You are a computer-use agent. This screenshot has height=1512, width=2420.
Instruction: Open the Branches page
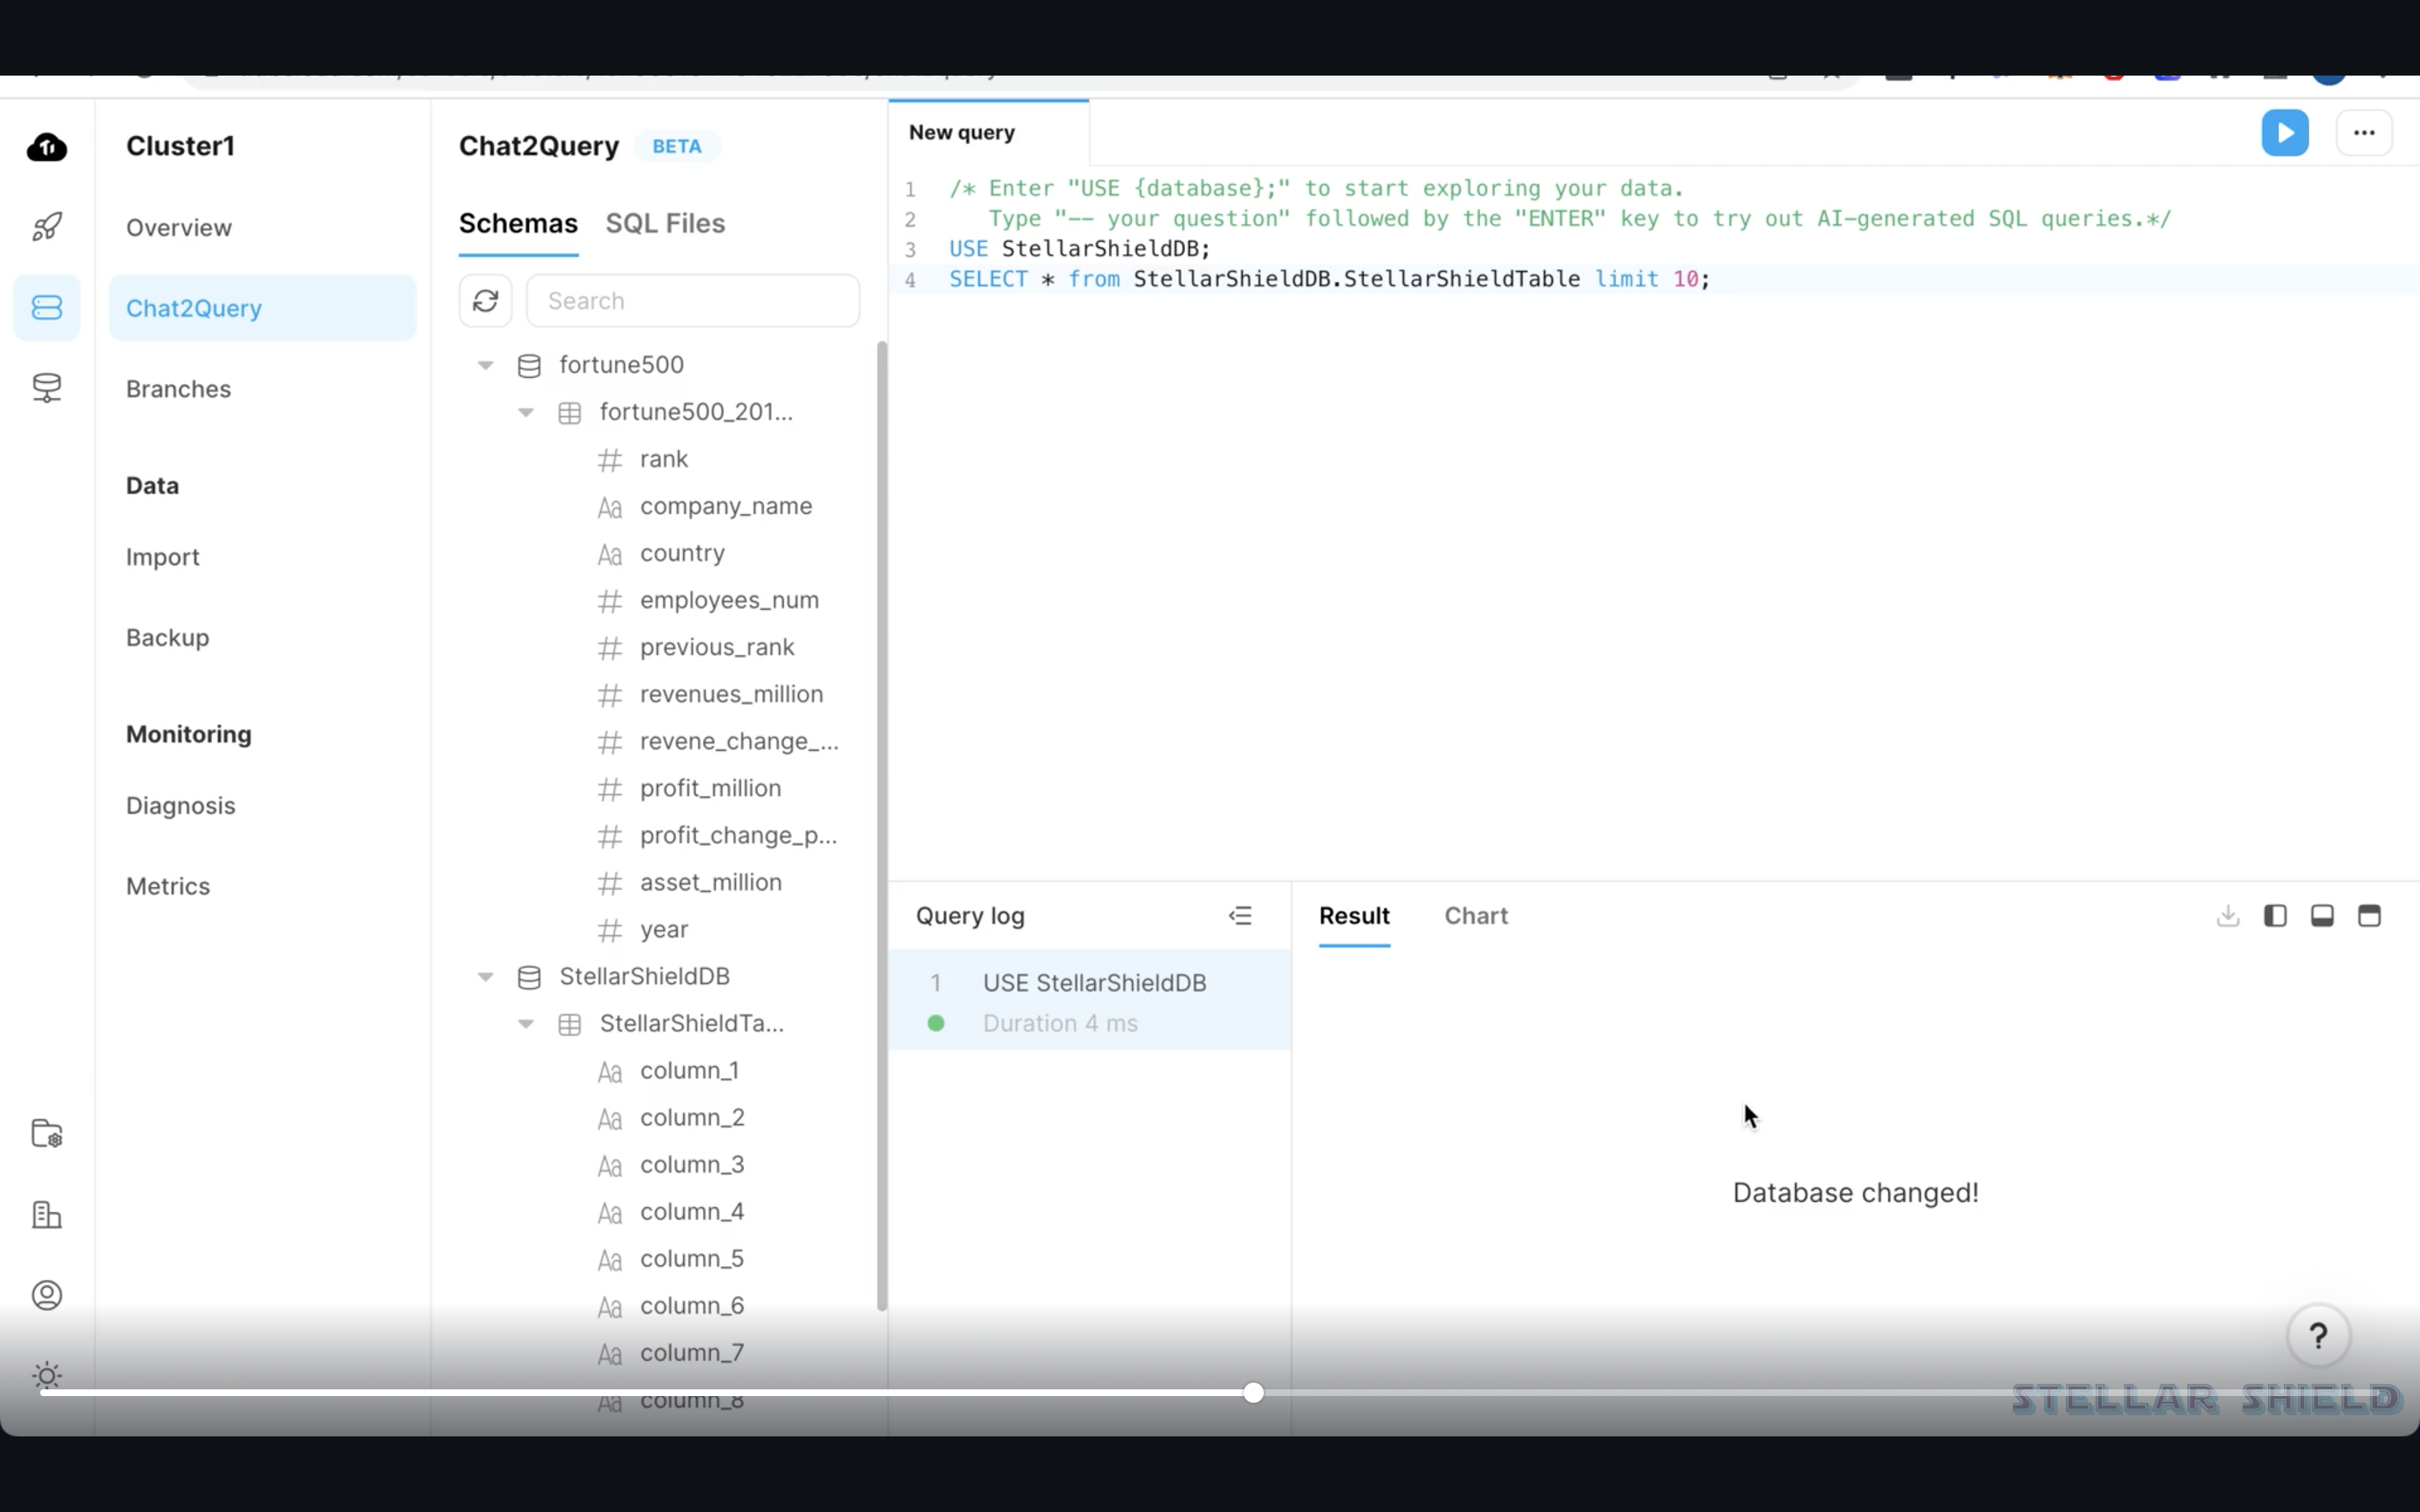pyautogui.click(x=178, y=389)
